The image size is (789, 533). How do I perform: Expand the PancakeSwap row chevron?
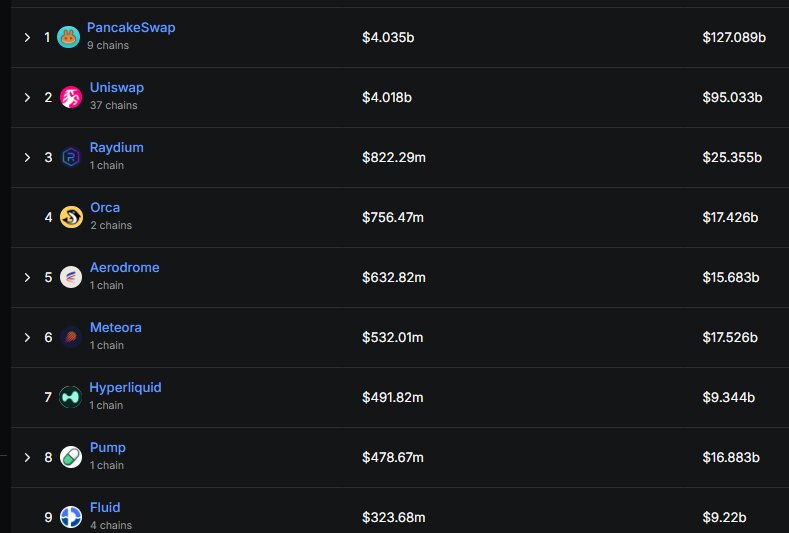click(27, 37)
